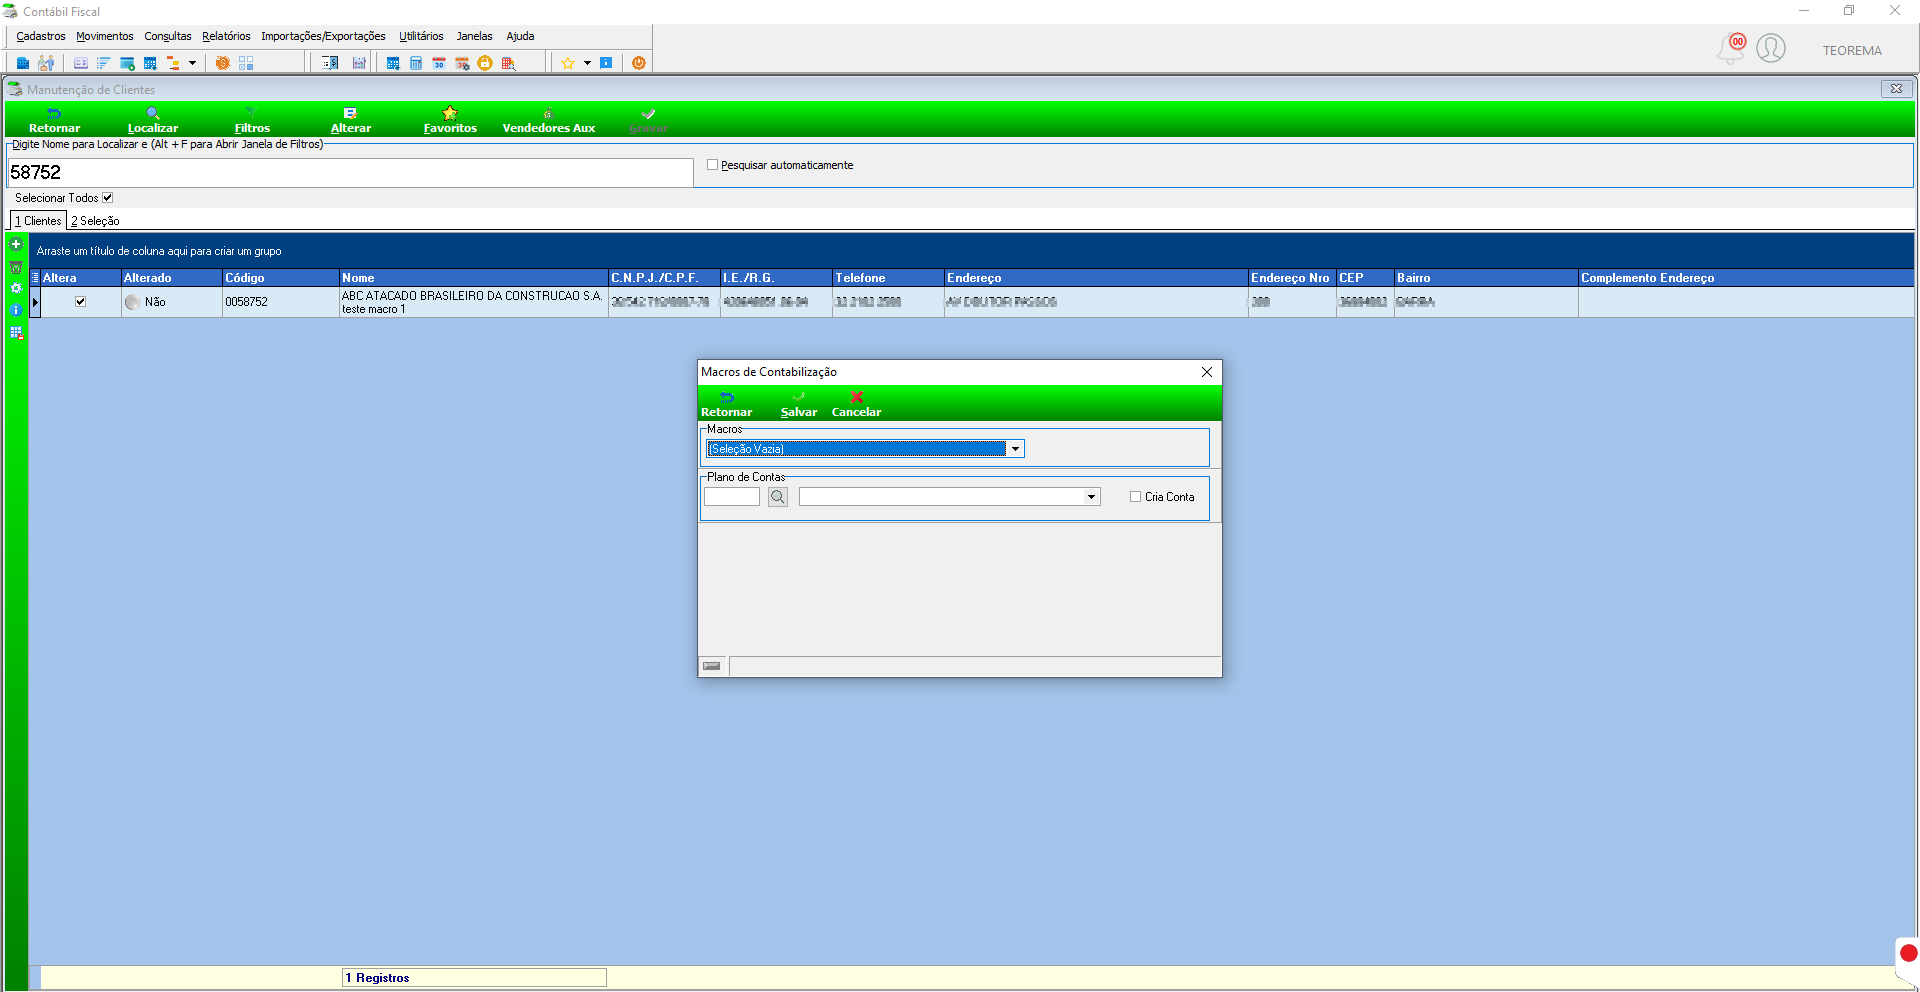Click the Nome column header
Image resolution: width=1920 pixels, height=992 pixels.
474,278
